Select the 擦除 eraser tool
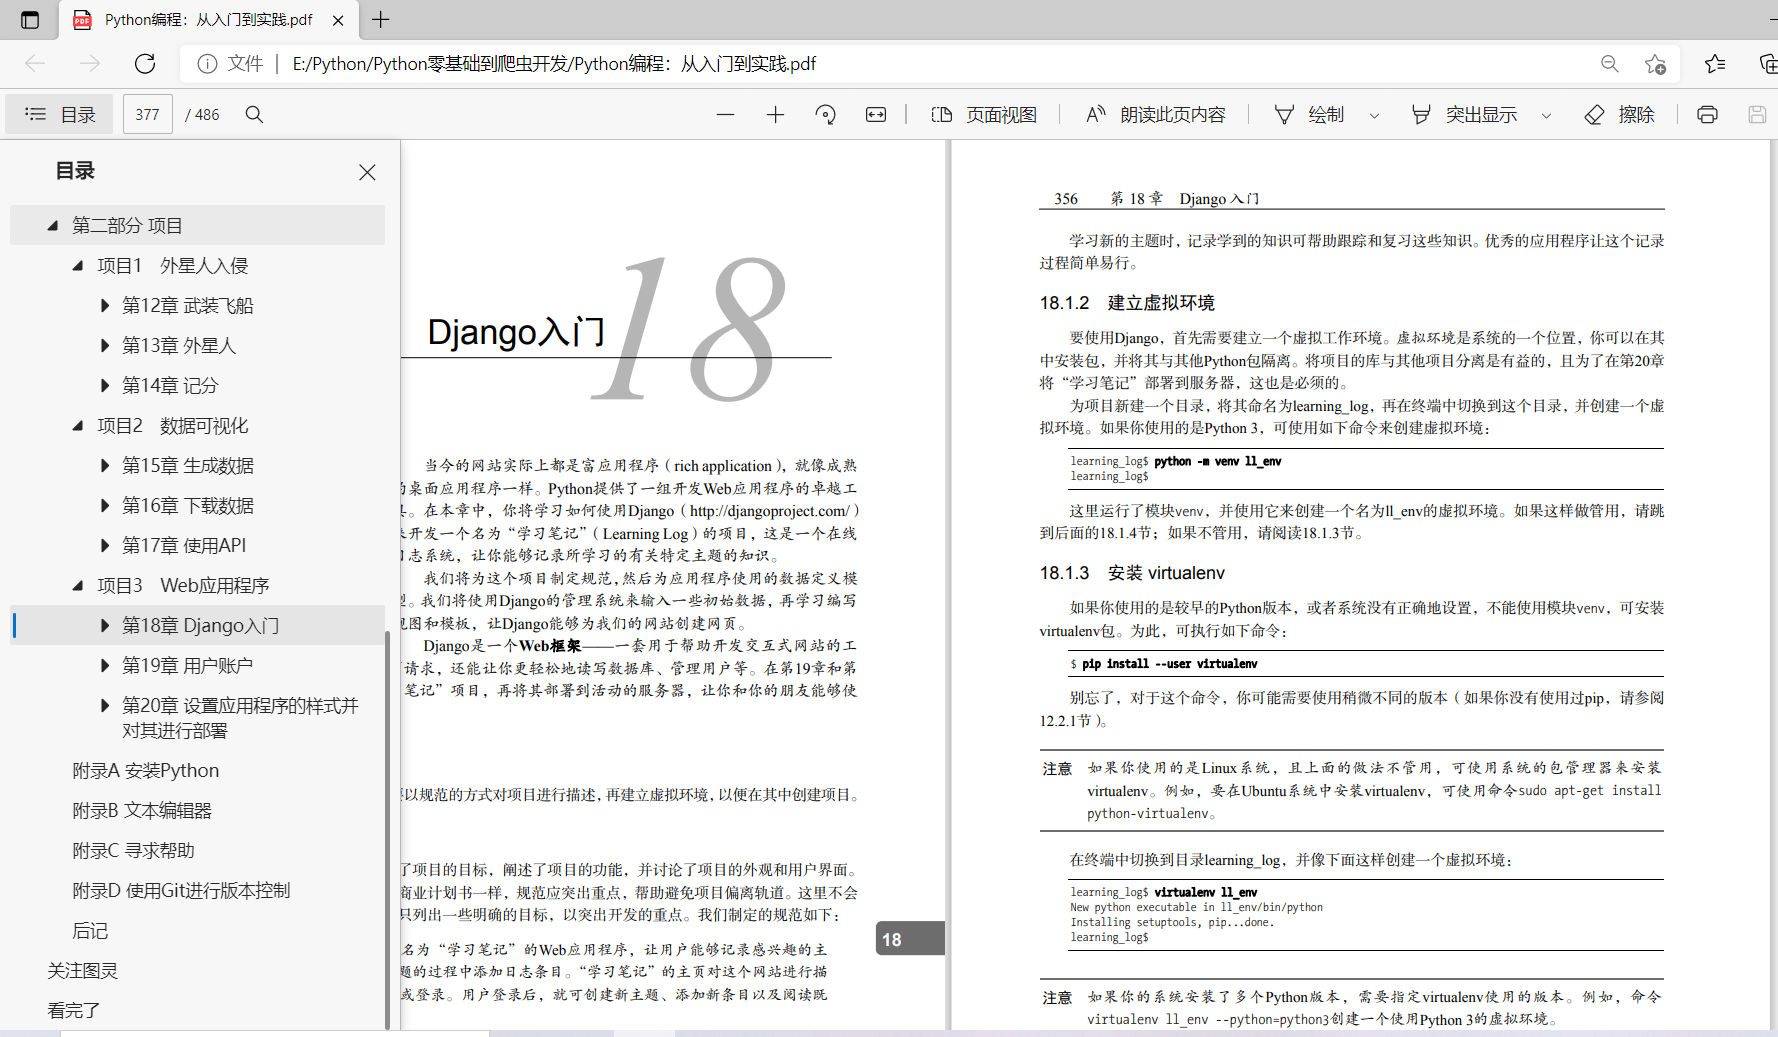This screenshot has width=1778, height=1037. [1620, 115]
